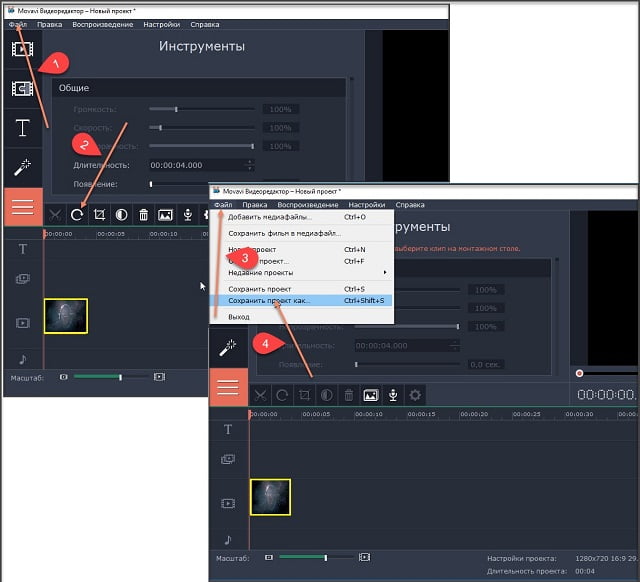Screen dimensions: 640x582
Task: Click the zoom-out icon beside Масштаб in front window
Action: point(269,558)
